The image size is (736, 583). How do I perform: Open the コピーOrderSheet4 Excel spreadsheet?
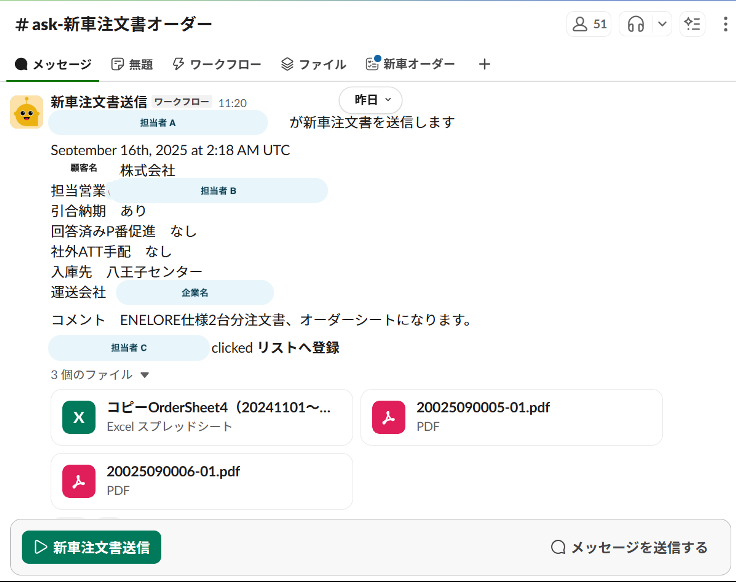coord(201,416)
